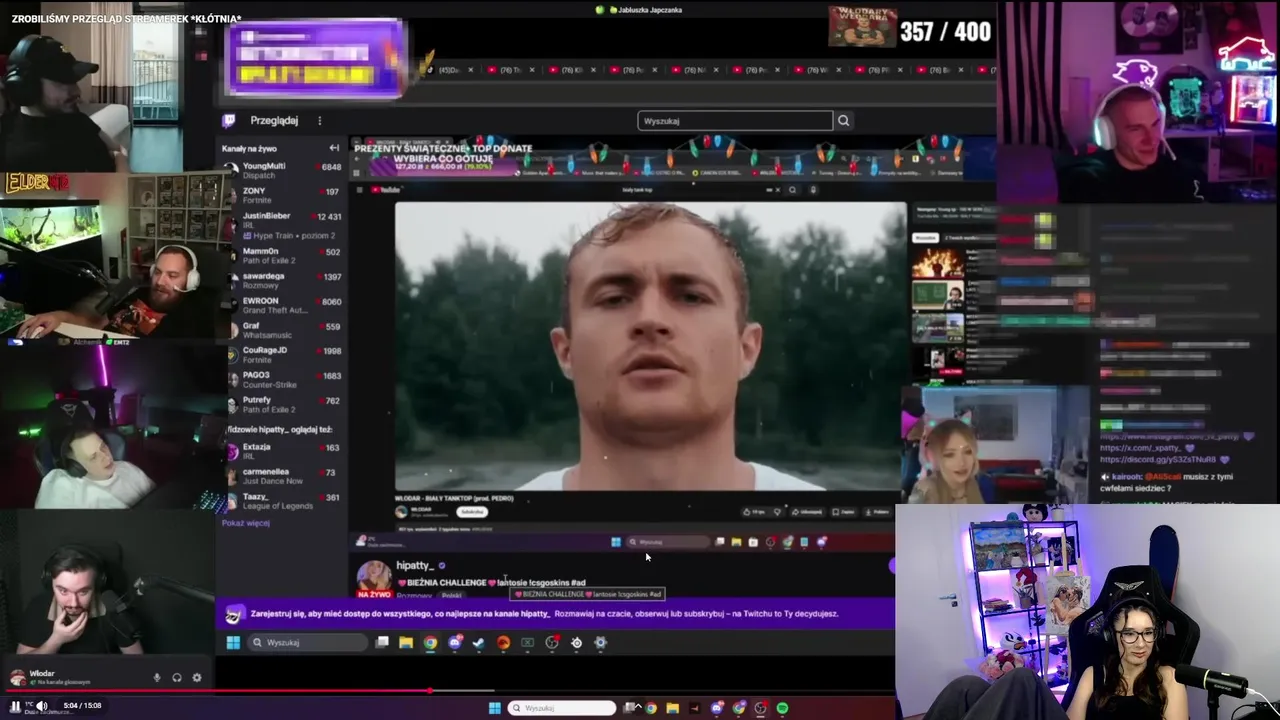The image size is (1280, 720).
Task: Open the Start menu on the bottom taskbar
Action: 494,708
